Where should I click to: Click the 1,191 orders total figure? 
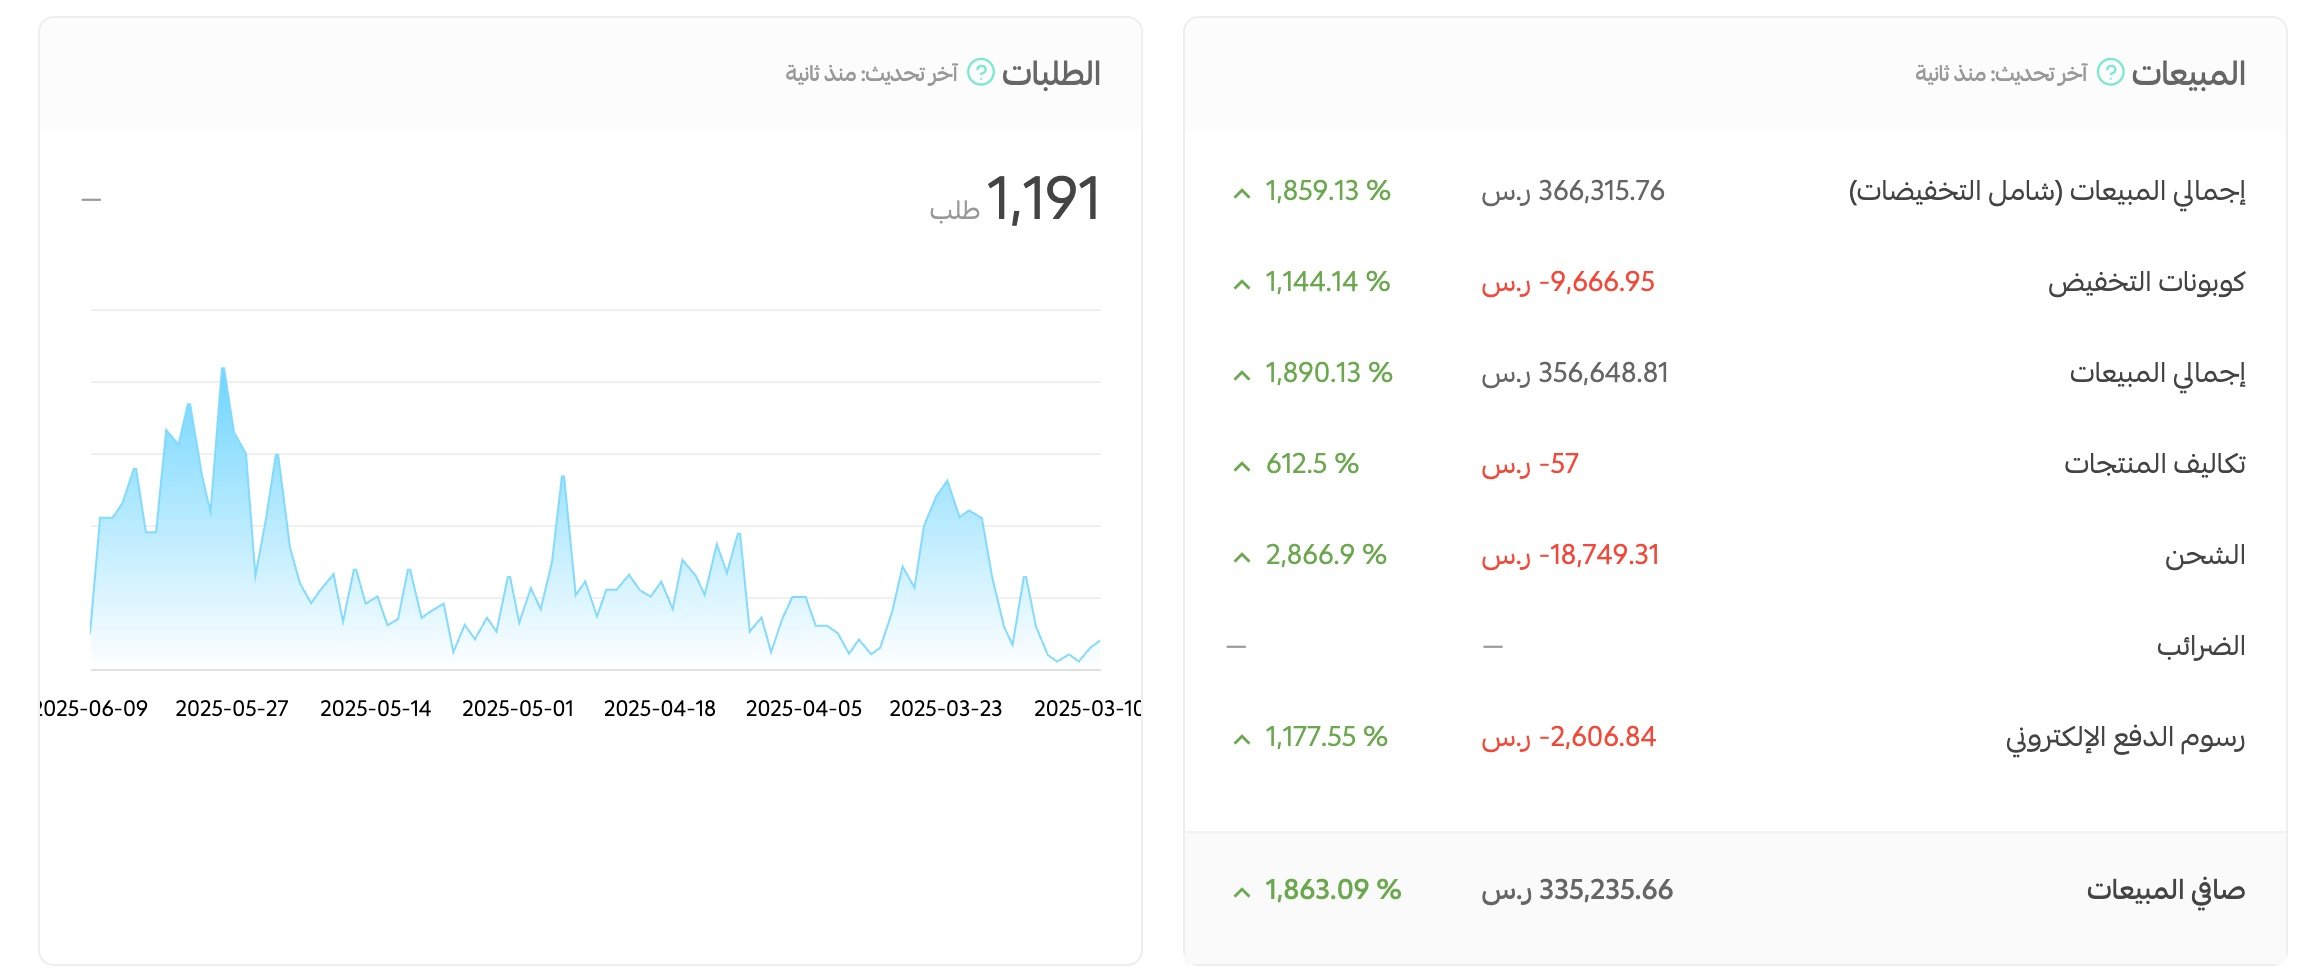click(1043, 198)
